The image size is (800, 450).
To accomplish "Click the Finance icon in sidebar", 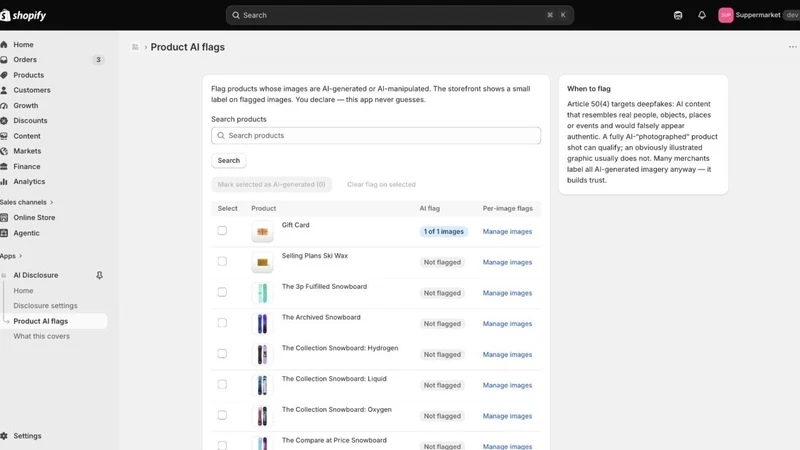I will (4, 166).
